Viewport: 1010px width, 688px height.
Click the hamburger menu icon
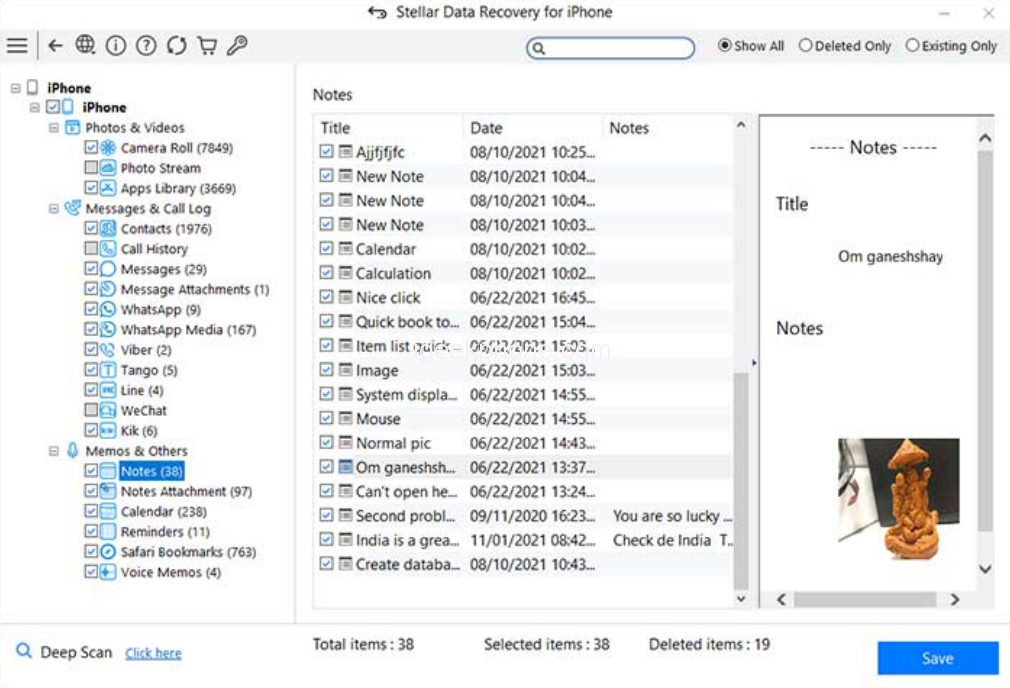tap(17, 46)
